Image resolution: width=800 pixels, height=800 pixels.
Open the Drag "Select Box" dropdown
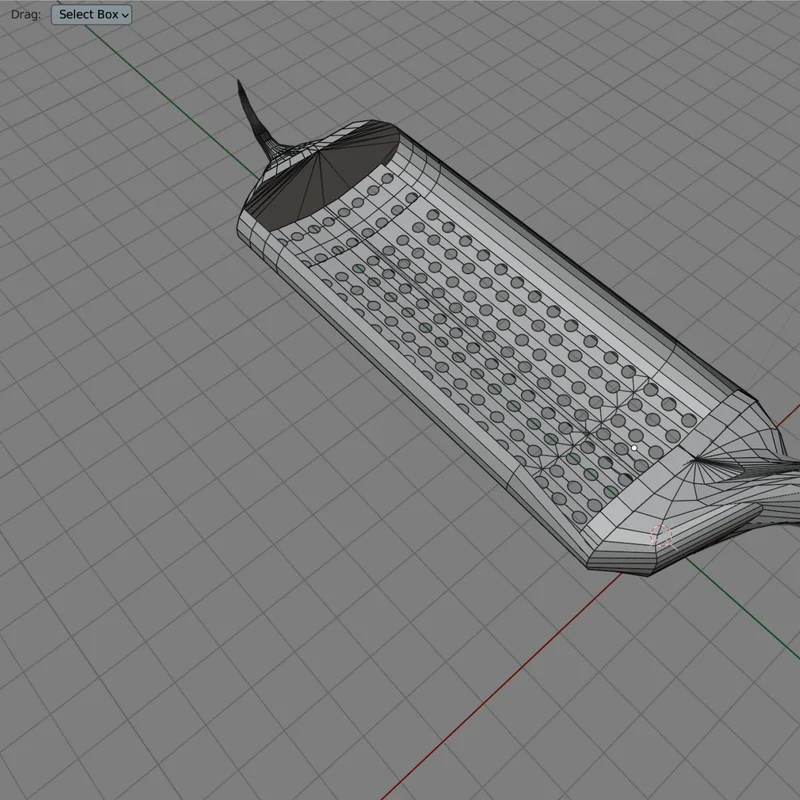(91, 15)
